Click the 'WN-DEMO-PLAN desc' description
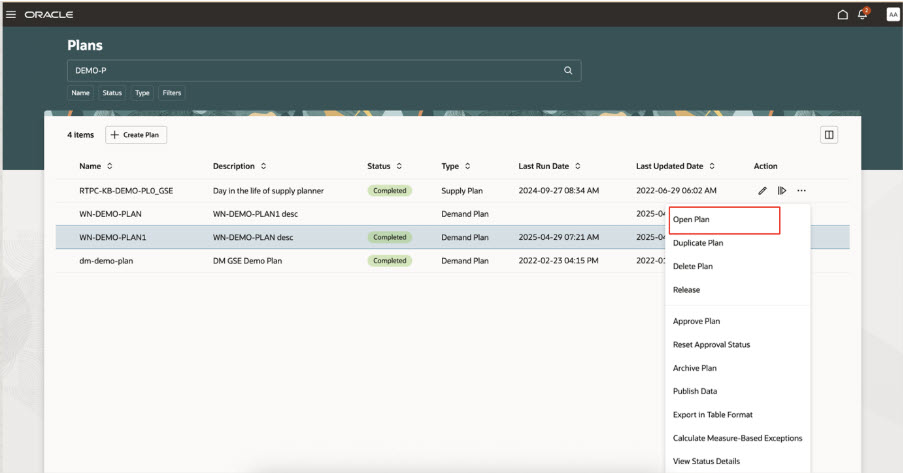Screen dimensions: 903x473 [253, 237]
